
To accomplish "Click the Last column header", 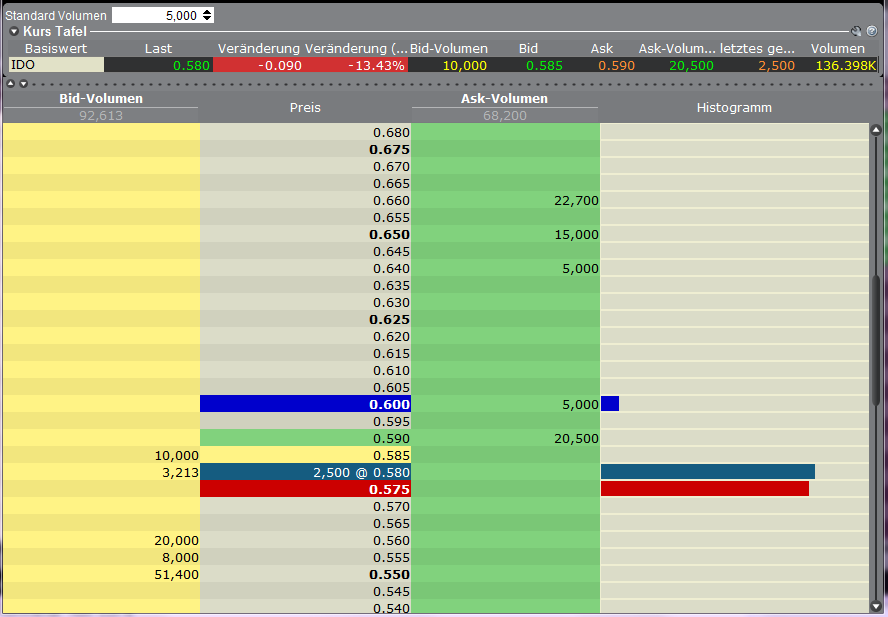I will click(158, 49).
